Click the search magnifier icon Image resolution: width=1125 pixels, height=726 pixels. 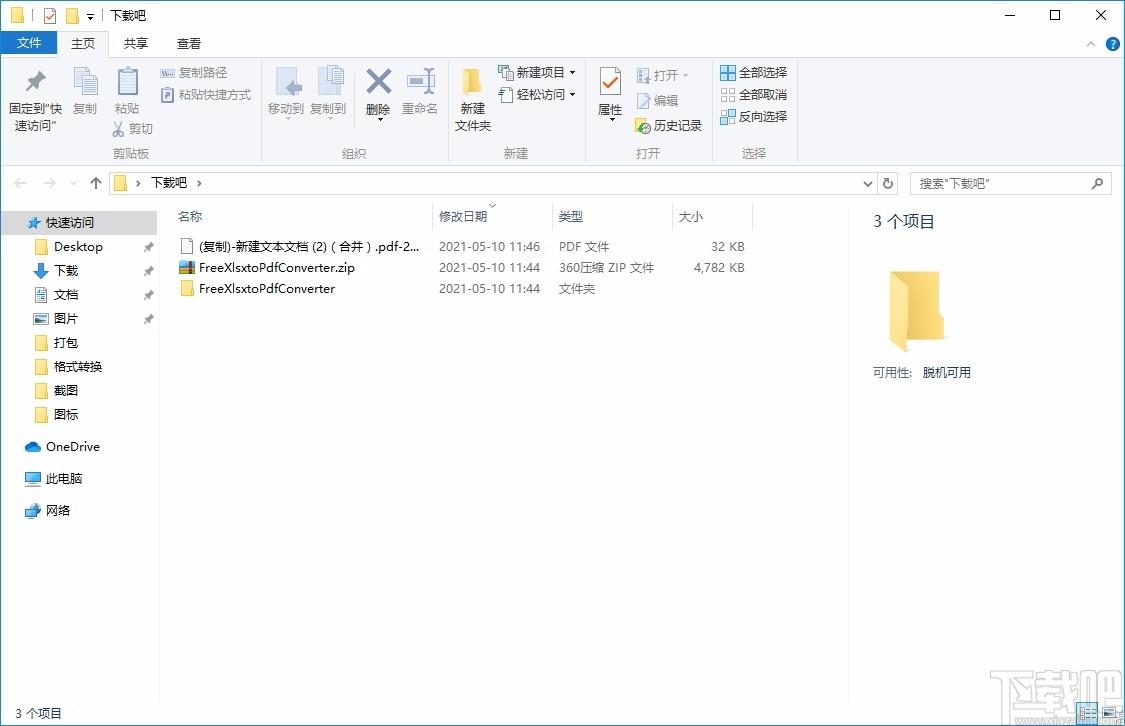pos(1097,184)
